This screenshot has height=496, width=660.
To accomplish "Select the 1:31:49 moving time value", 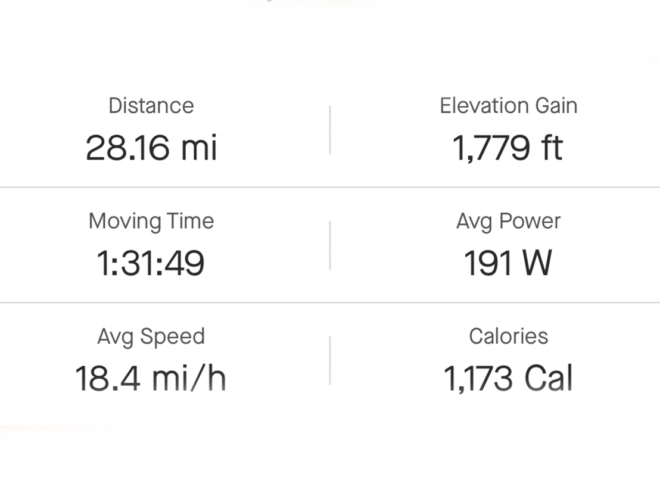I will point(151,263).
